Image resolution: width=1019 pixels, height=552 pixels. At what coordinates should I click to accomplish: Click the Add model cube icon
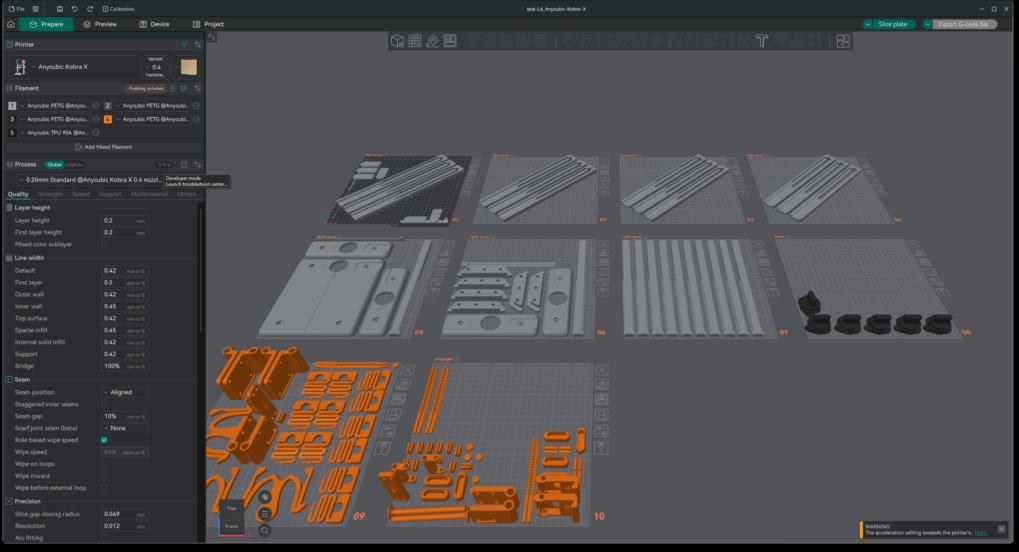(397, 41)
